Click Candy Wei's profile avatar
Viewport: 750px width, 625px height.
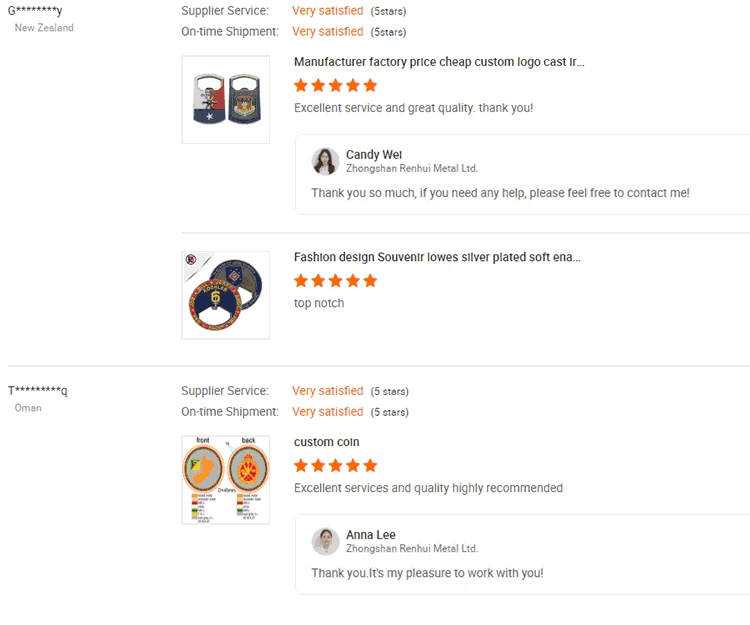pyautogui.click(x=325, y=161)
